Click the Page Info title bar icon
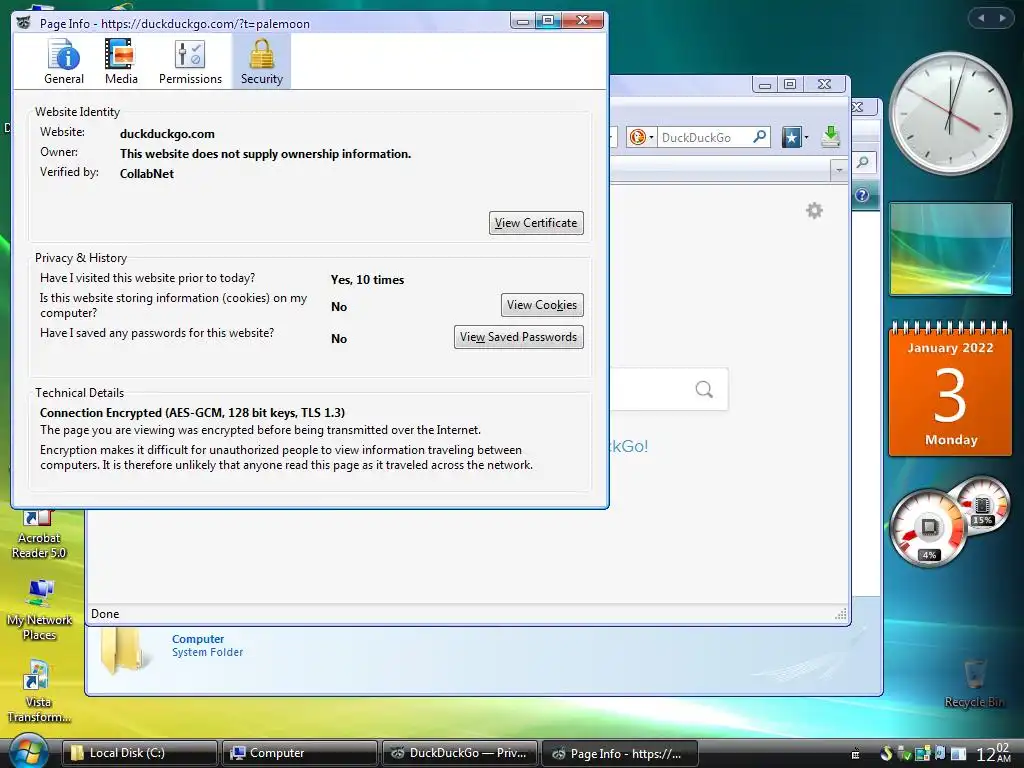Image resolution: width=1024 pixels, height=768 pixels. click(24, 23)
